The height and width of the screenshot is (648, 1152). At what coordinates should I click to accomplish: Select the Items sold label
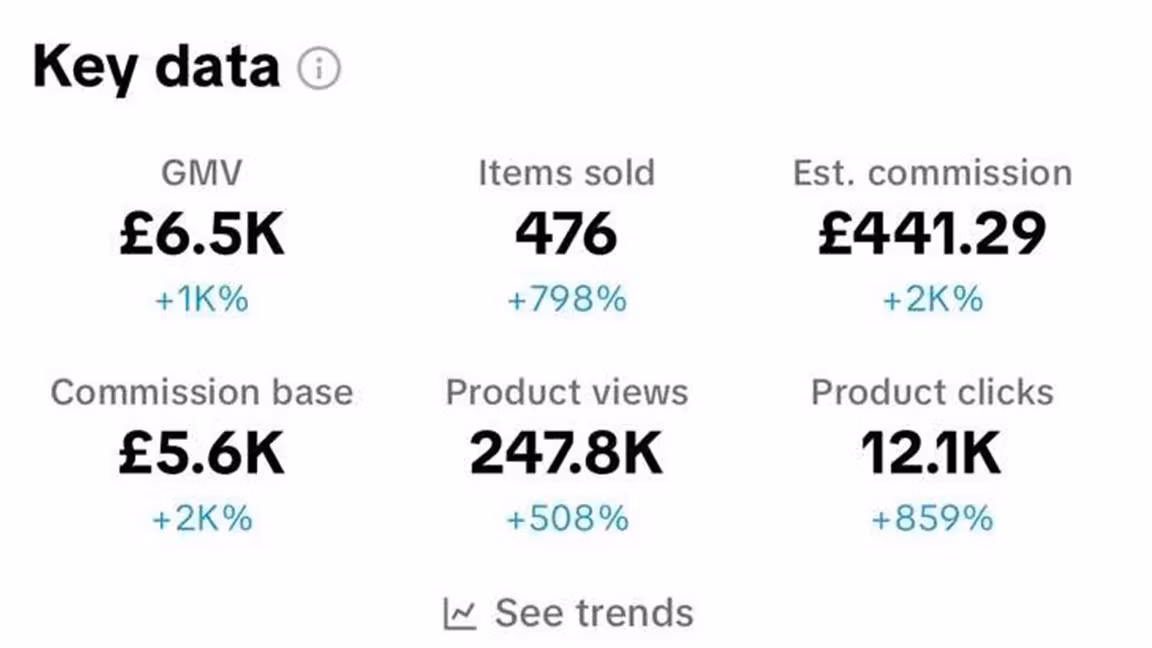coord(566,173)
